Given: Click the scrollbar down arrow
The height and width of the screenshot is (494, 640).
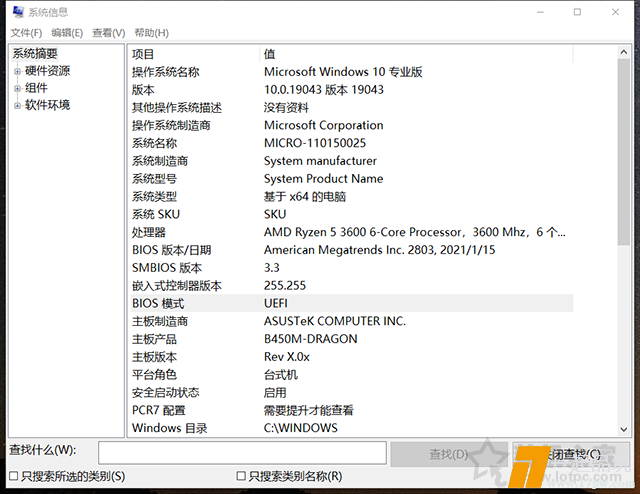Looking at the screenshot, I should (x=623, y=429).
